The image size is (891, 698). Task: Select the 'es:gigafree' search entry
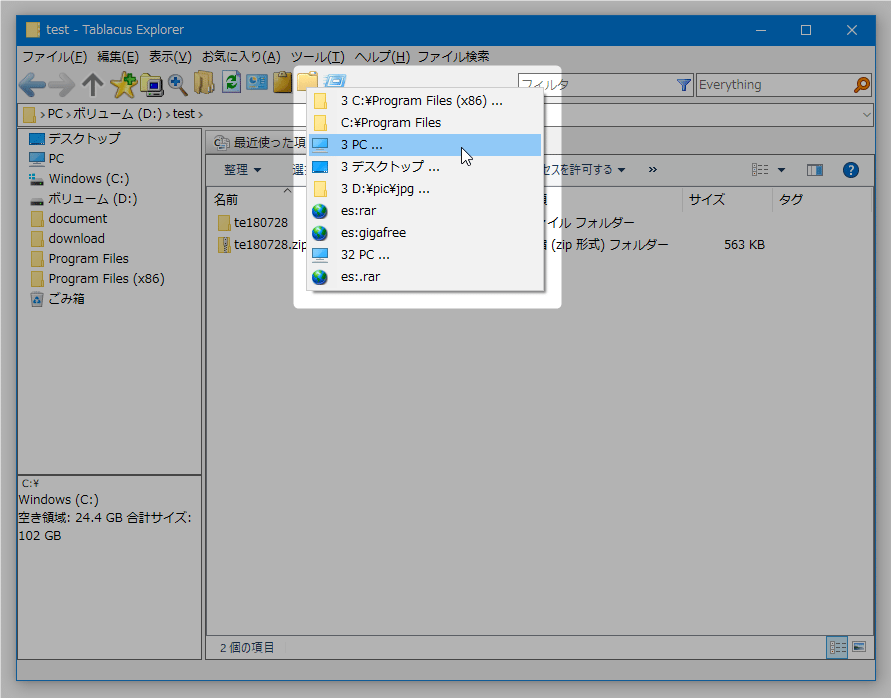[425, 233]
